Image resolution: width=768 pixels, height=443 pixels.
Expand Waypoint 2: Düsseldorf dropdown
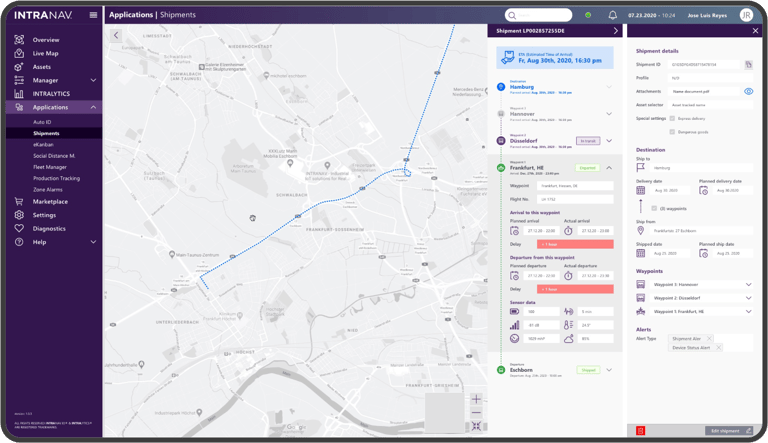click(748, 297)
